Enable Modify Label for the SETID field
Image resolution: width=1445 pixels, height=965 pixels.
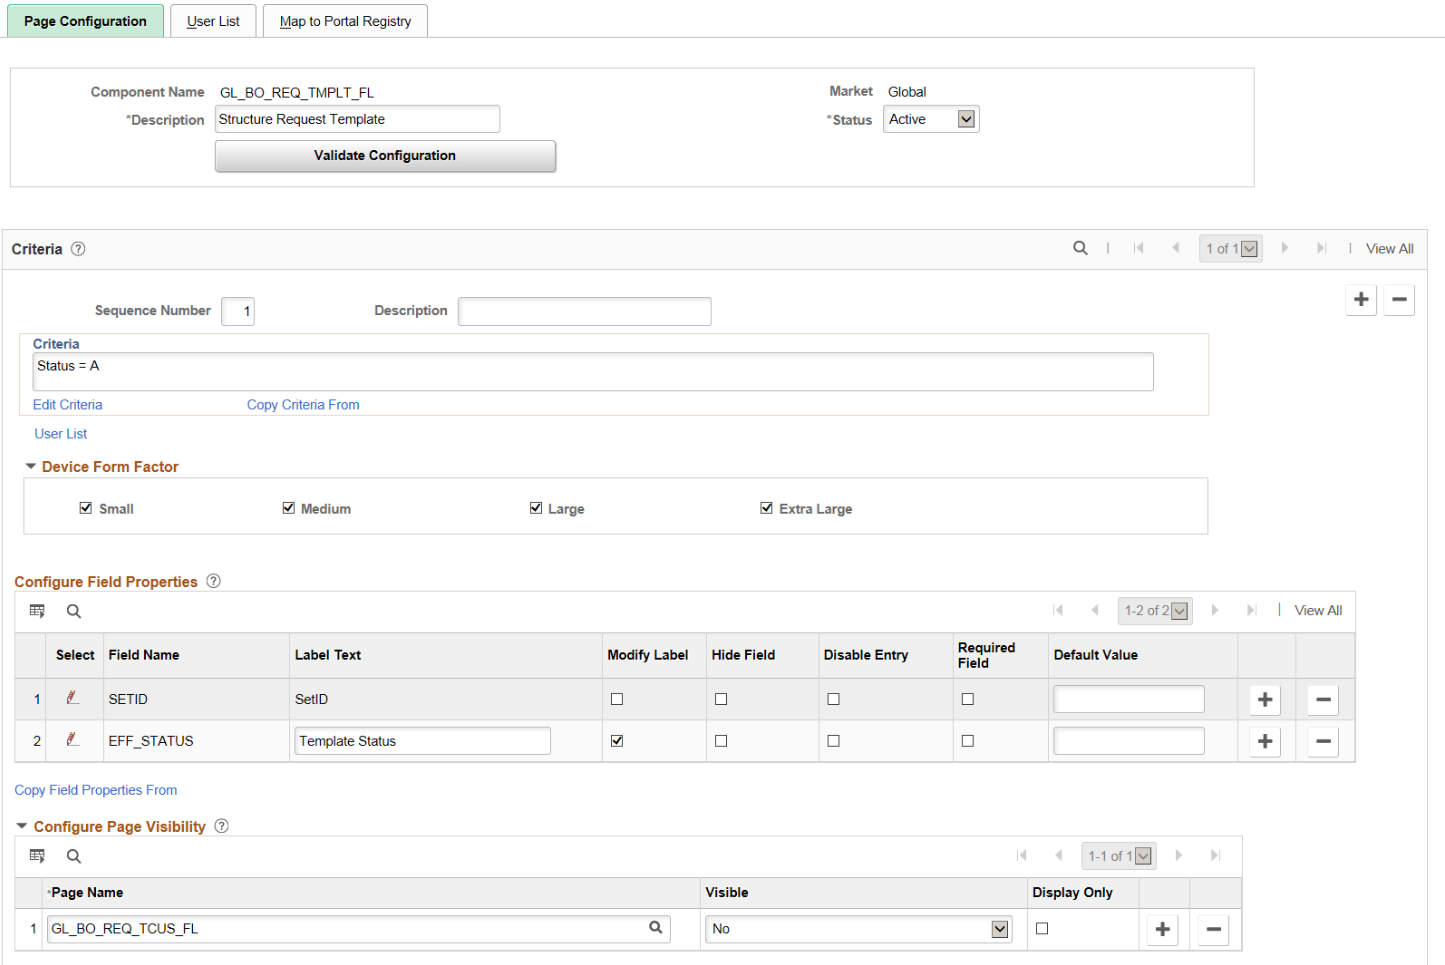click(617, 698)
